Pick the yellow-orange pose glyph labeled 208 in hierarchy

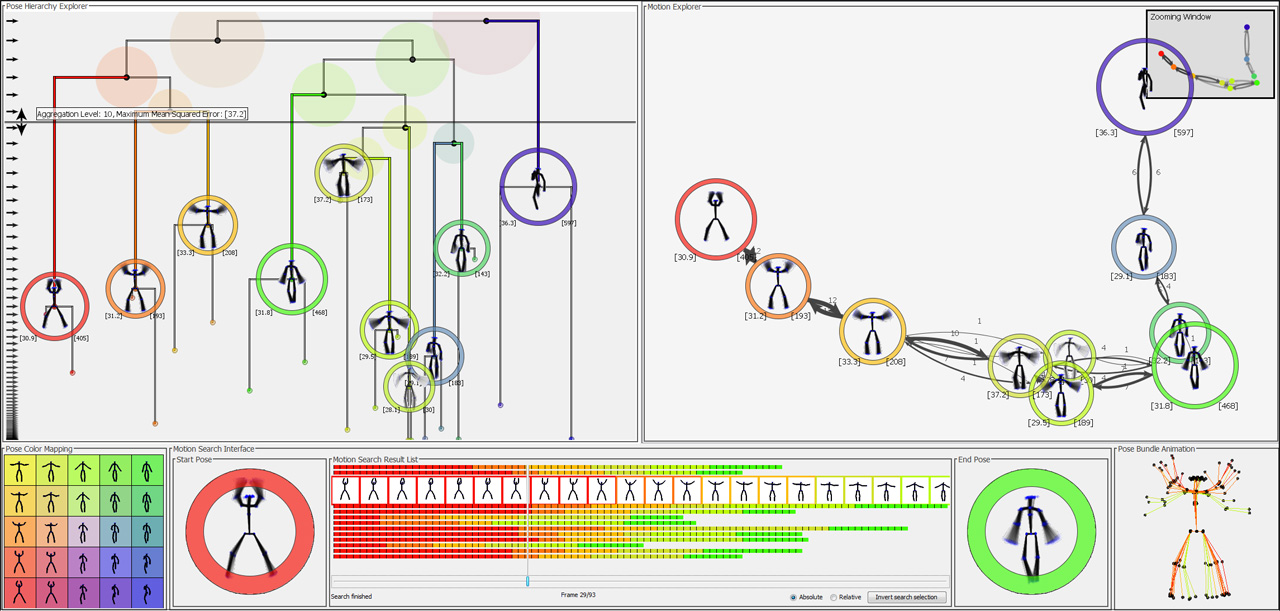[x=208, y=225]
